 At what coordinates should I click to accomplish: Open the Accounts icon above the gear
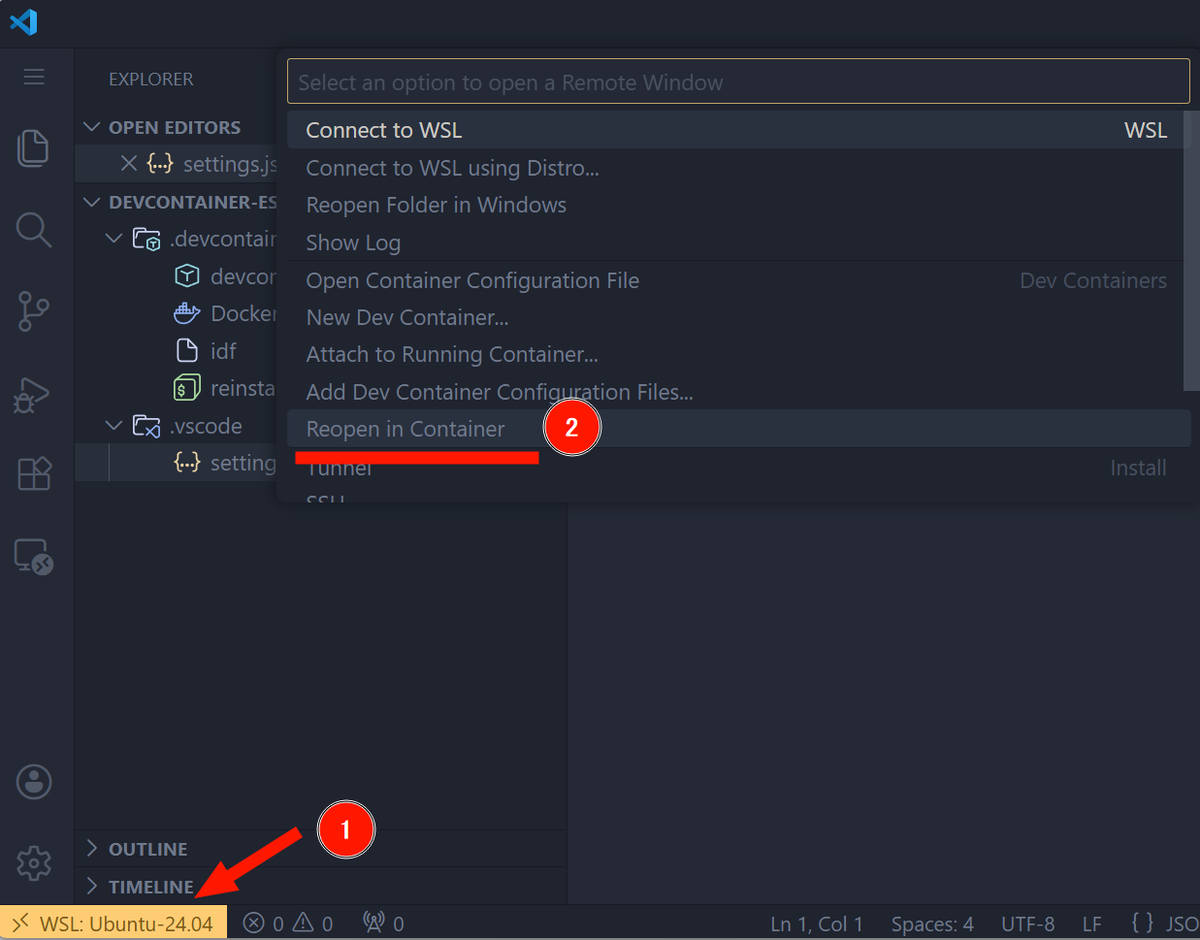pyautogui.click(x=34, y=782)
